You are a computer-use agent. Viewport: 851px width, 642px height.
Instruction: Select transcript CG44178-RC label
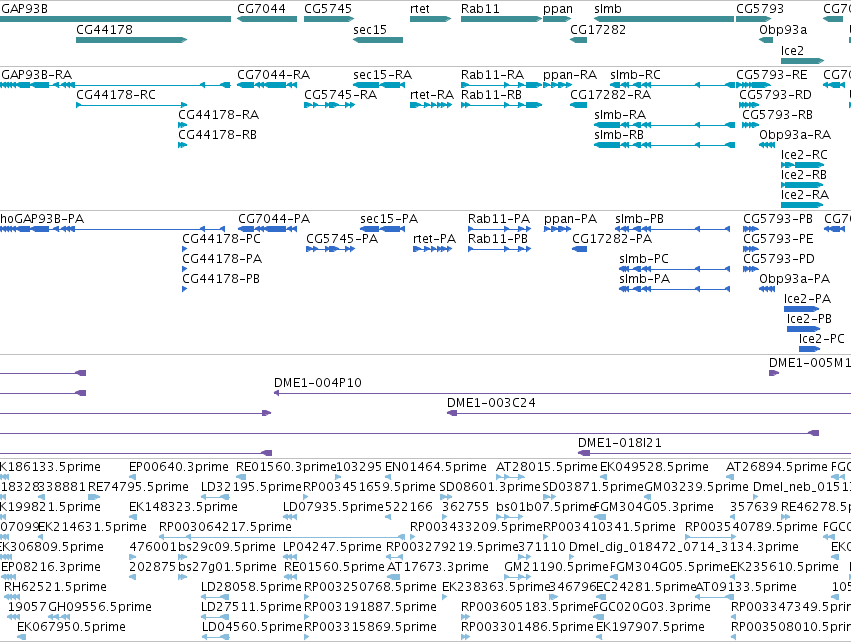[116, 94]
